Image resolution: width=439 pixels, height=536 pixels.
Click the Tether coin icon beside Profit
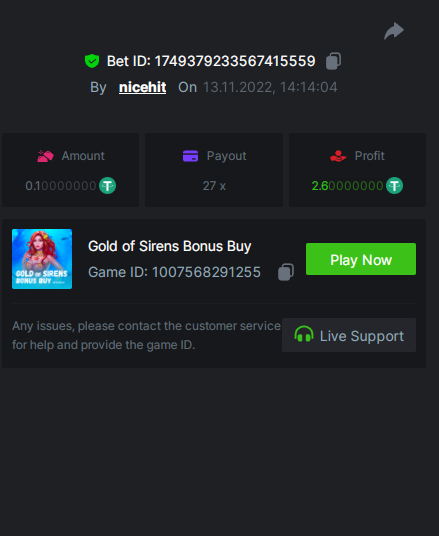[395, 186]
